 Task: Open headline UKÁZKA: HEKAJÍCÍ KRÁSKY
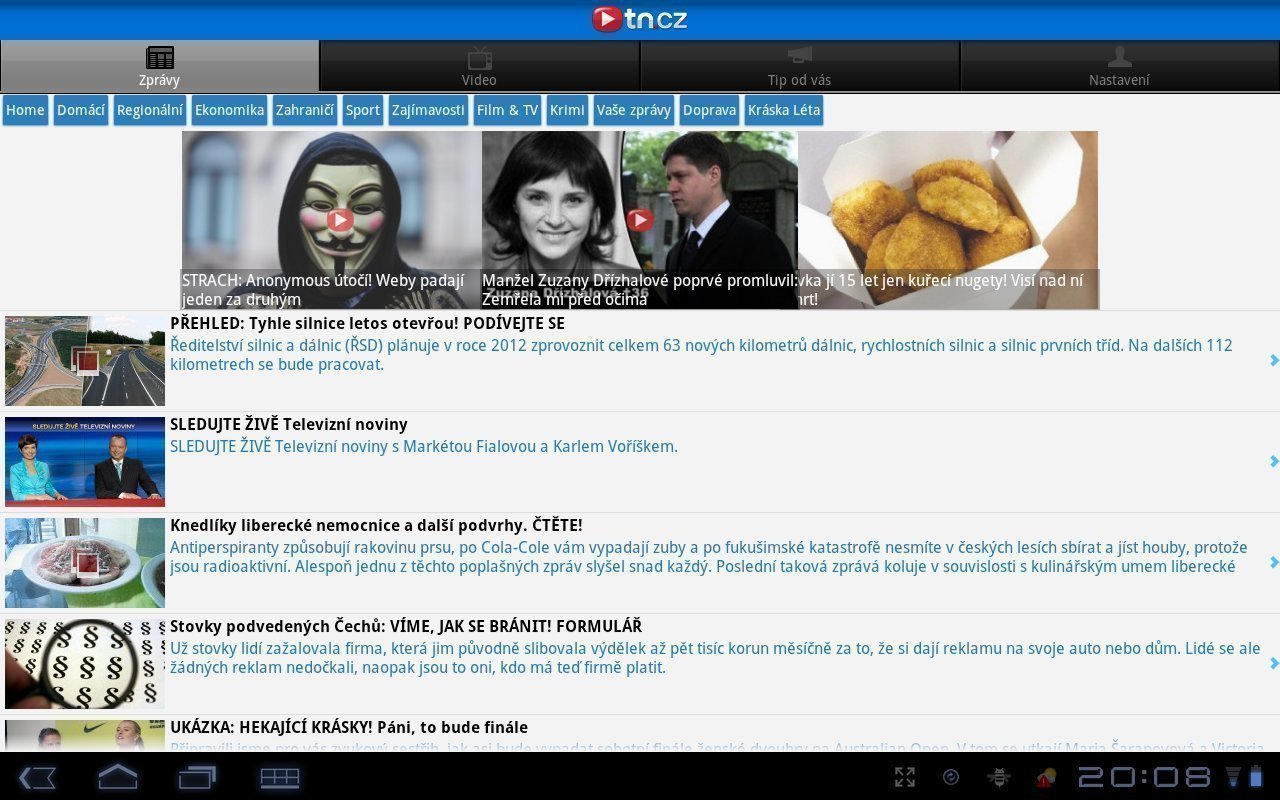[x=349, y=727]
